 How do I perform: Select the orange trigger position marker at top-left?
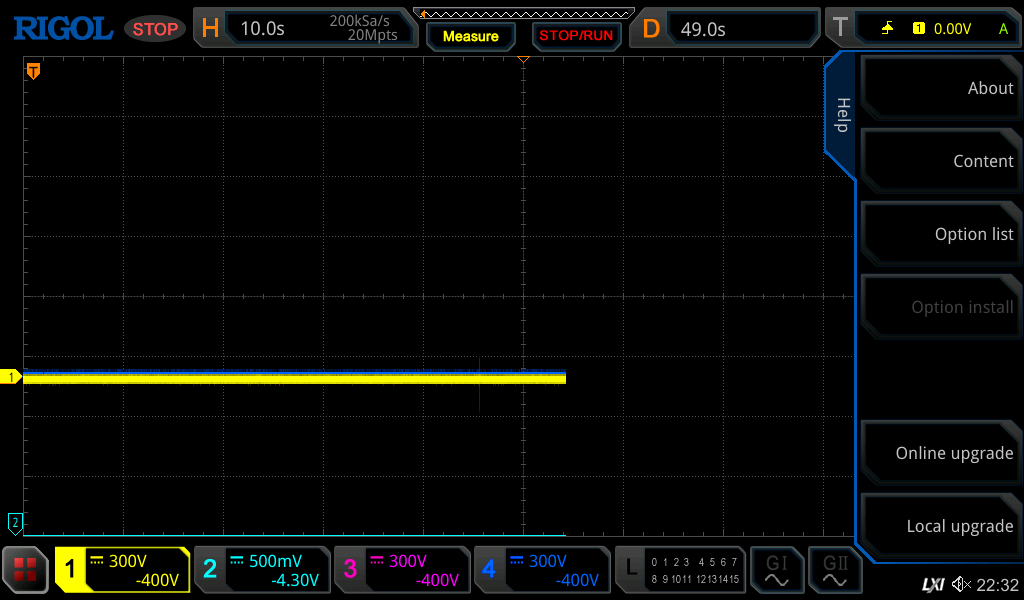33,71
